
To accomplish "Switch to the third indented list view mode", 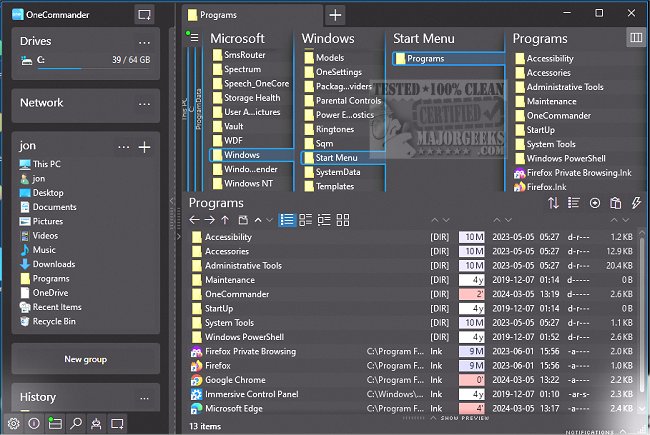I will coord(324,220).
